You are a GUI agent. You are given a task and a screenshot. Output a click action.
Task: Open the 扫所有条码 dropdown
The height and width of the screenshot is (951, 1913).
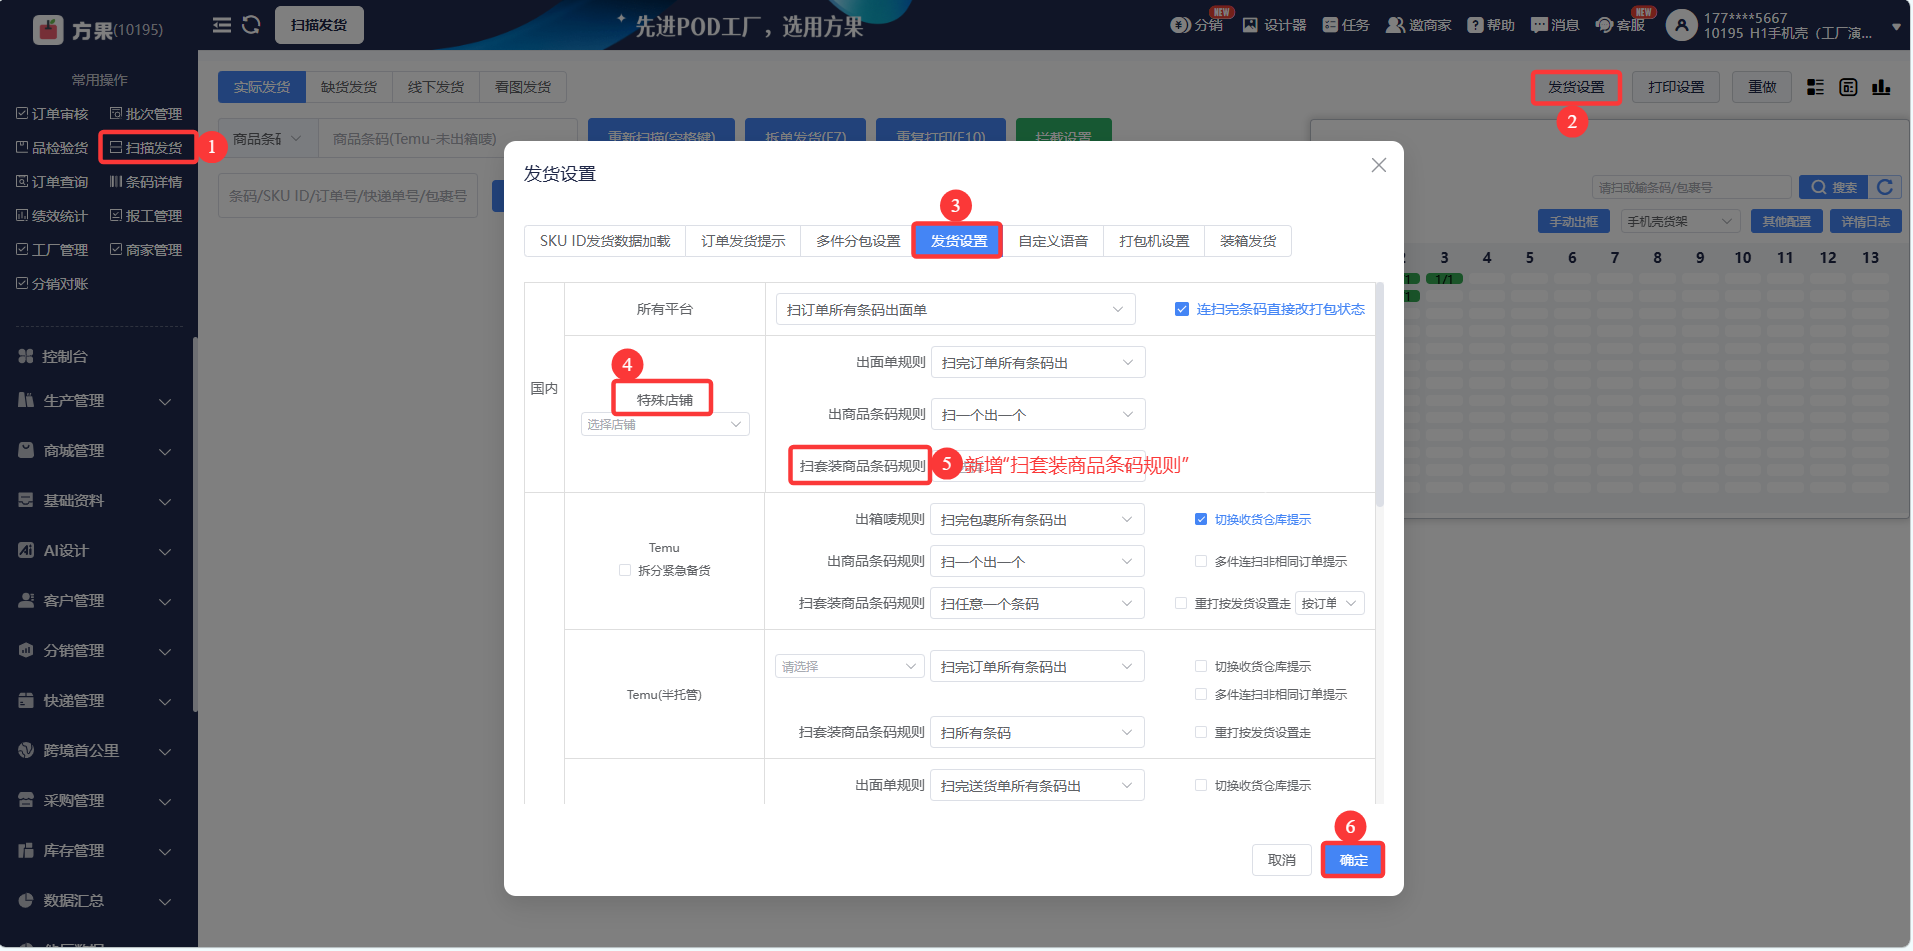[1037, 732]
